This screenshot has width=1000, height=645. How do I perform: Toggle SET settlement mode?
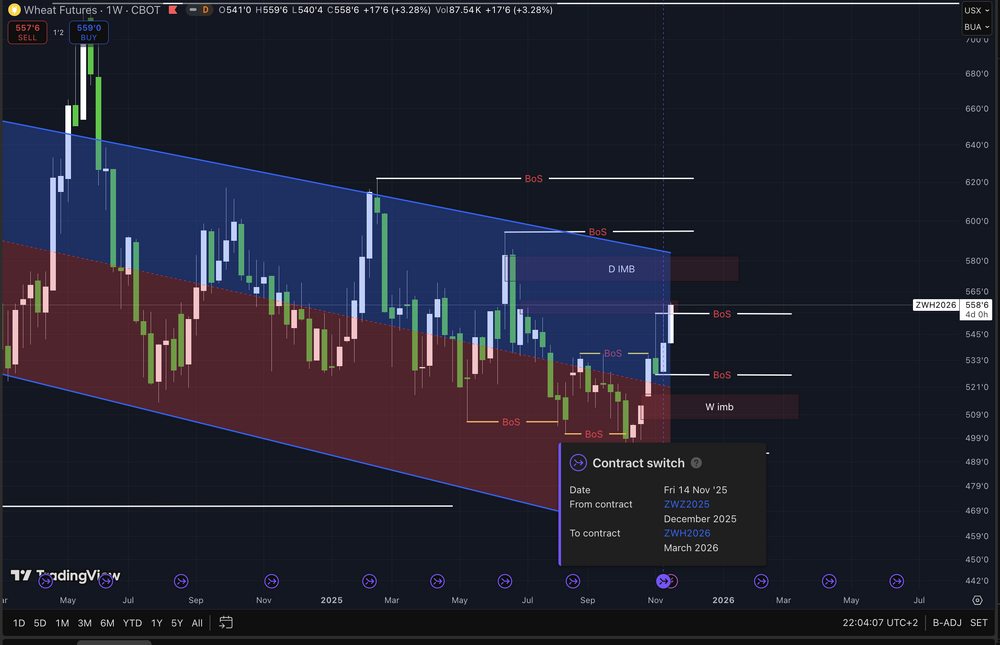tap(979, 623)
